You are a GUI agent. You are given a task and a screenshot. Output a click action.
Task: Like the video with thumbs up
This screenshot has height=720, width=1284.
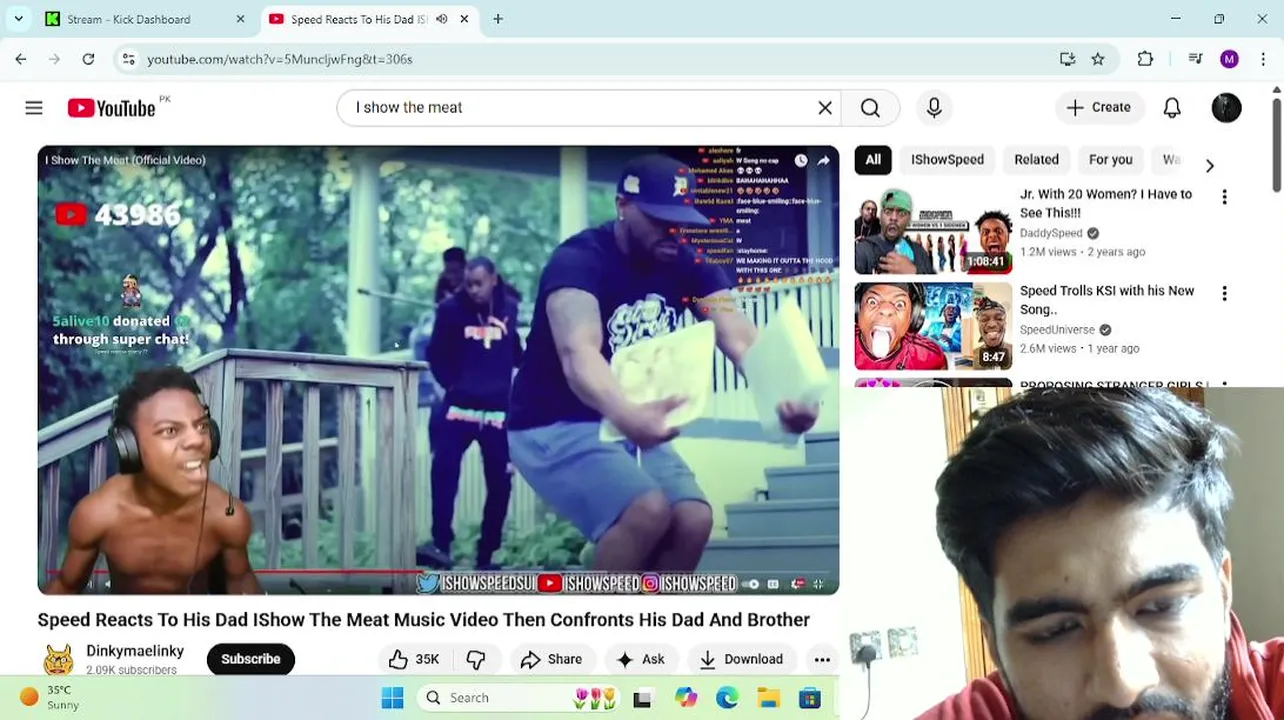413,659
